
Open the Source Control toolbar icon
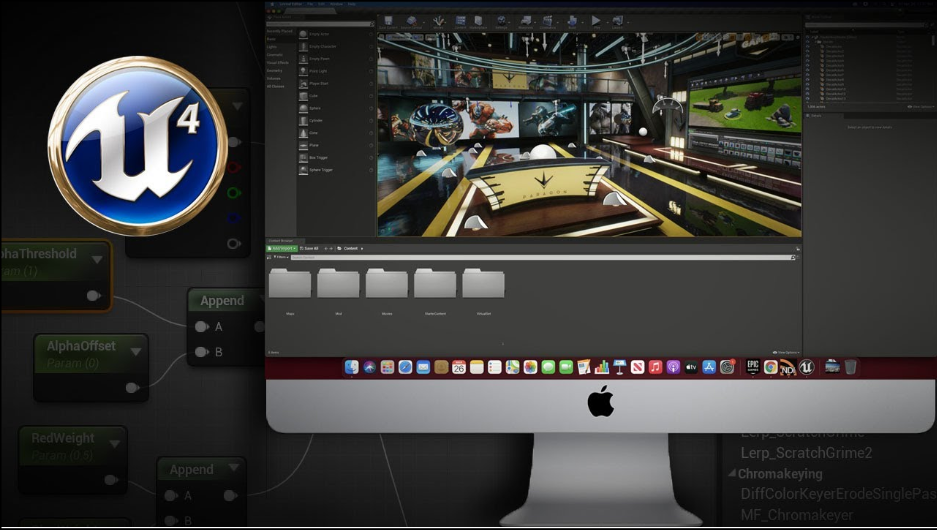[x=411, y=22]
